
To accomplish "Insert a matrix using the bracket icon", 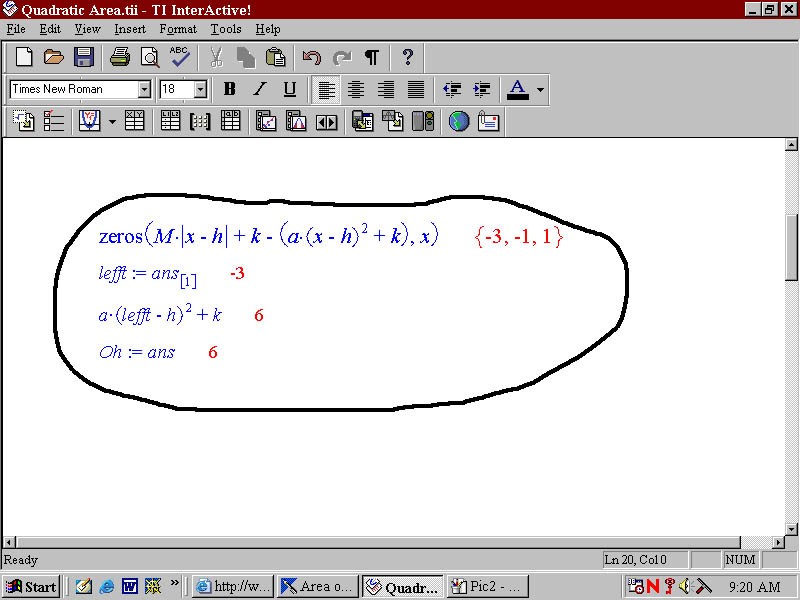I will [200, 122].
